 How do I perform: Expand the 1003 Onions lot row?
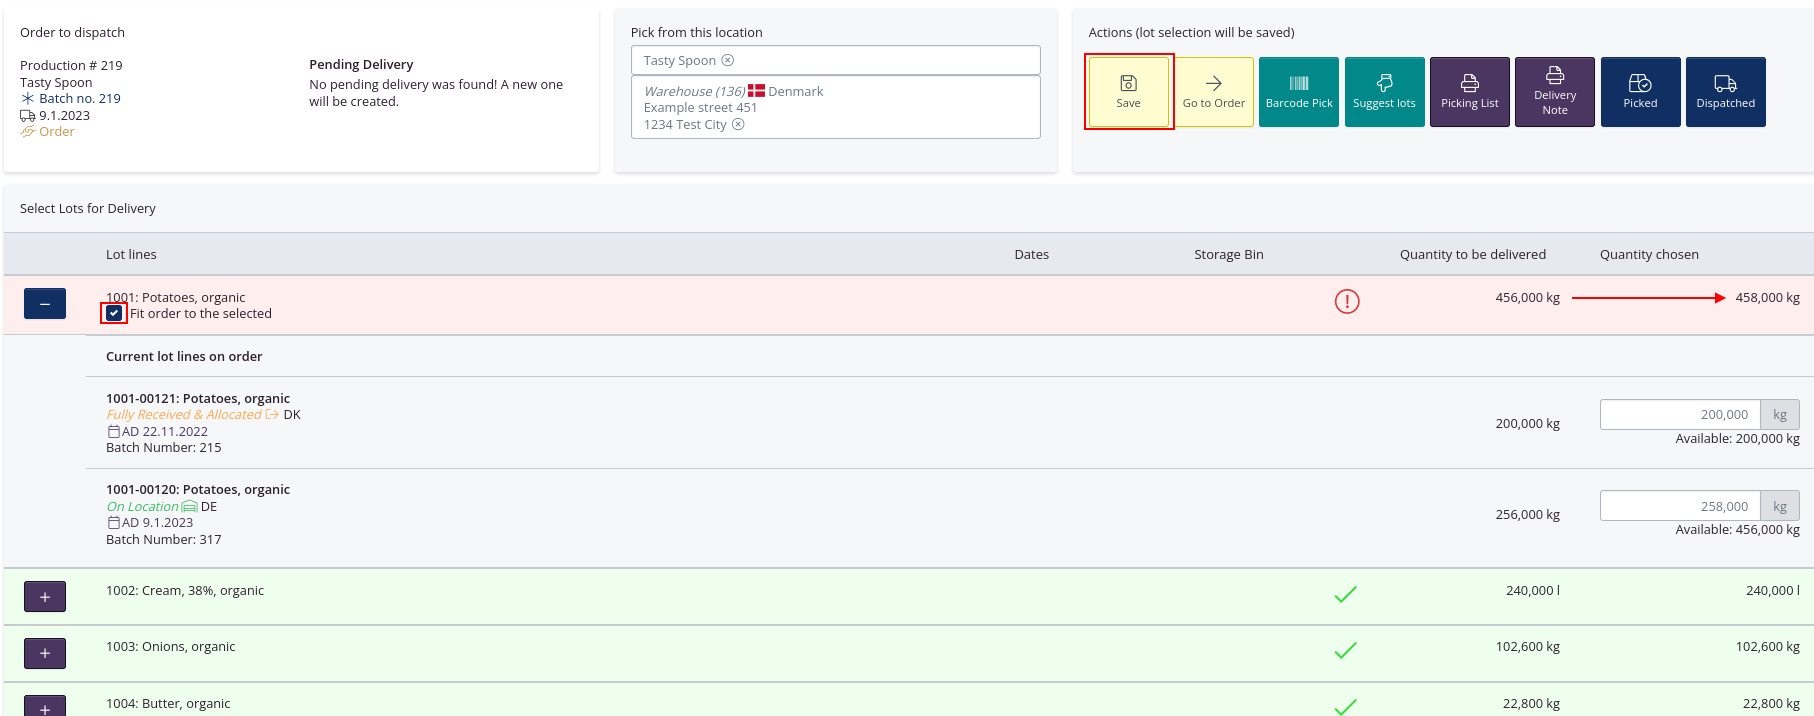click(45, 653)
